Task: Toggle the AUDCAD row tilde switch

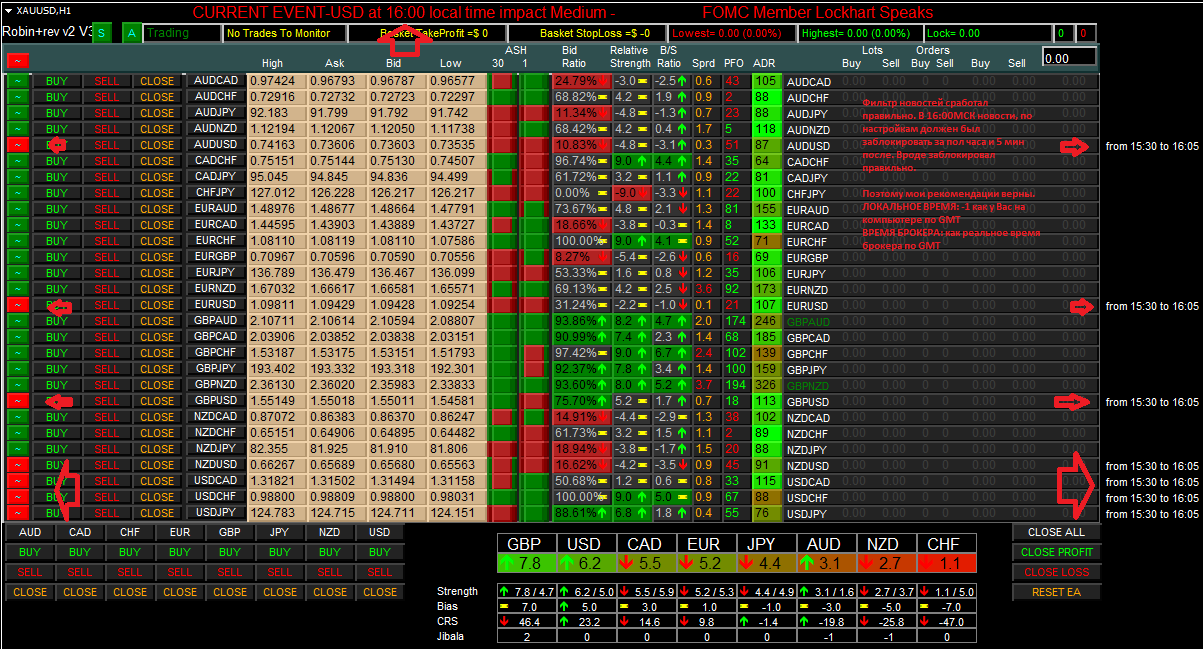Action: (17, 81)
